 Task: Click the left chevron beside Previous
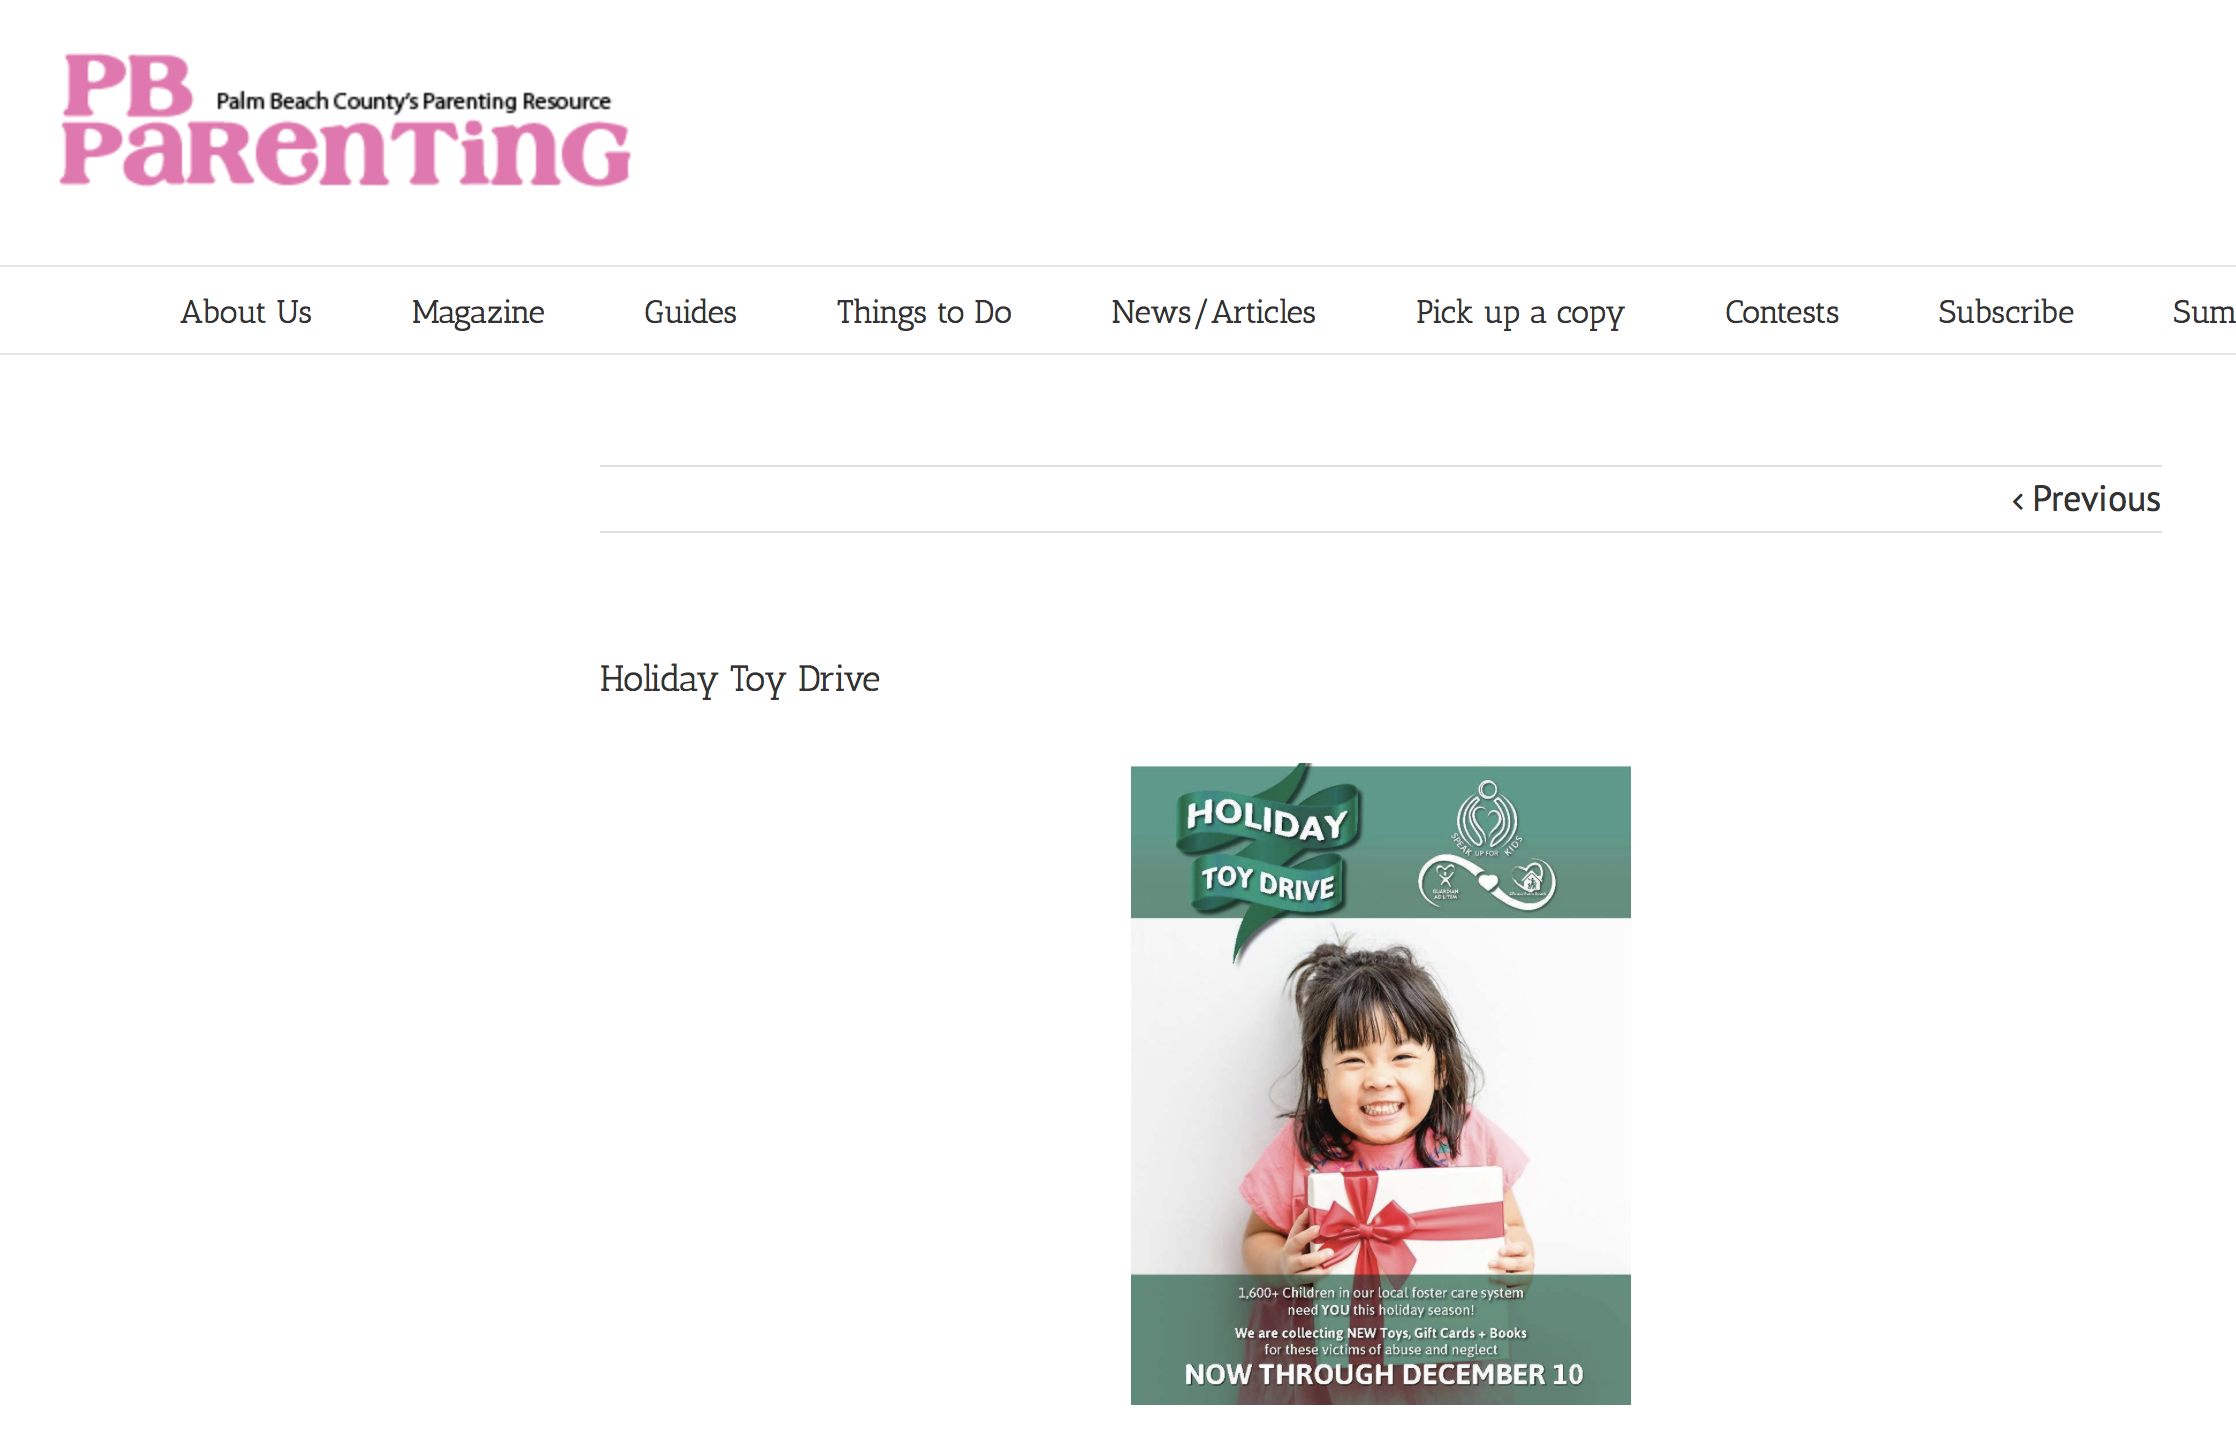(2018, 501)
